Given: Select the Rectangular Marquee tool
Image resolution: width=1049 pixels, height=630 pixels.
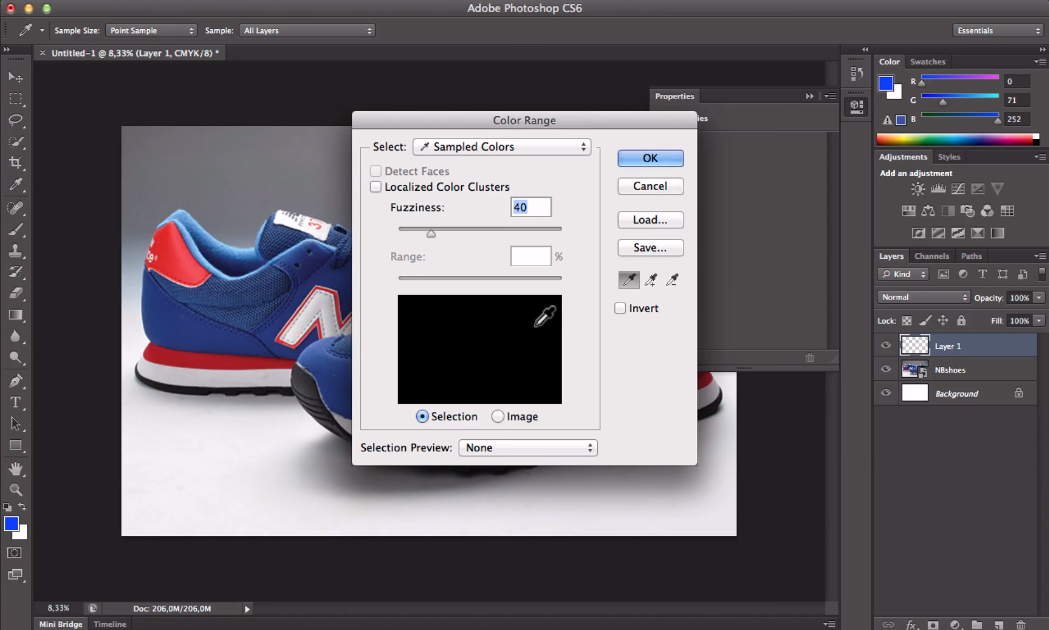Looking at the screenshot, I should [x=15, y=99].
